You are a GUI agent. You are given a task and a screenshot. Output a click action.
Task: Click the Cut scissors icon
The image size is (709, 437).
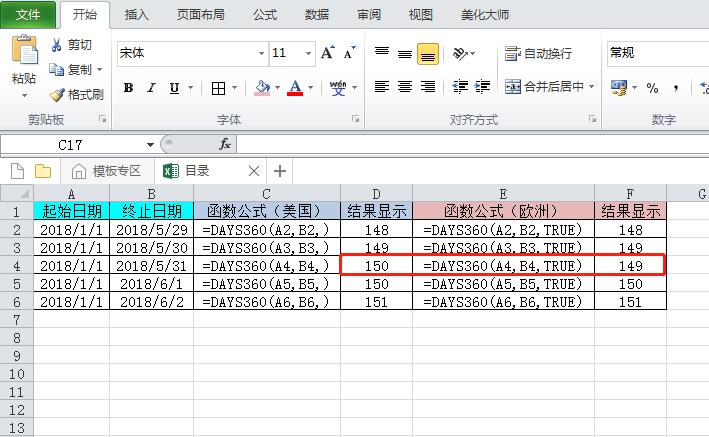click(57, 45)
